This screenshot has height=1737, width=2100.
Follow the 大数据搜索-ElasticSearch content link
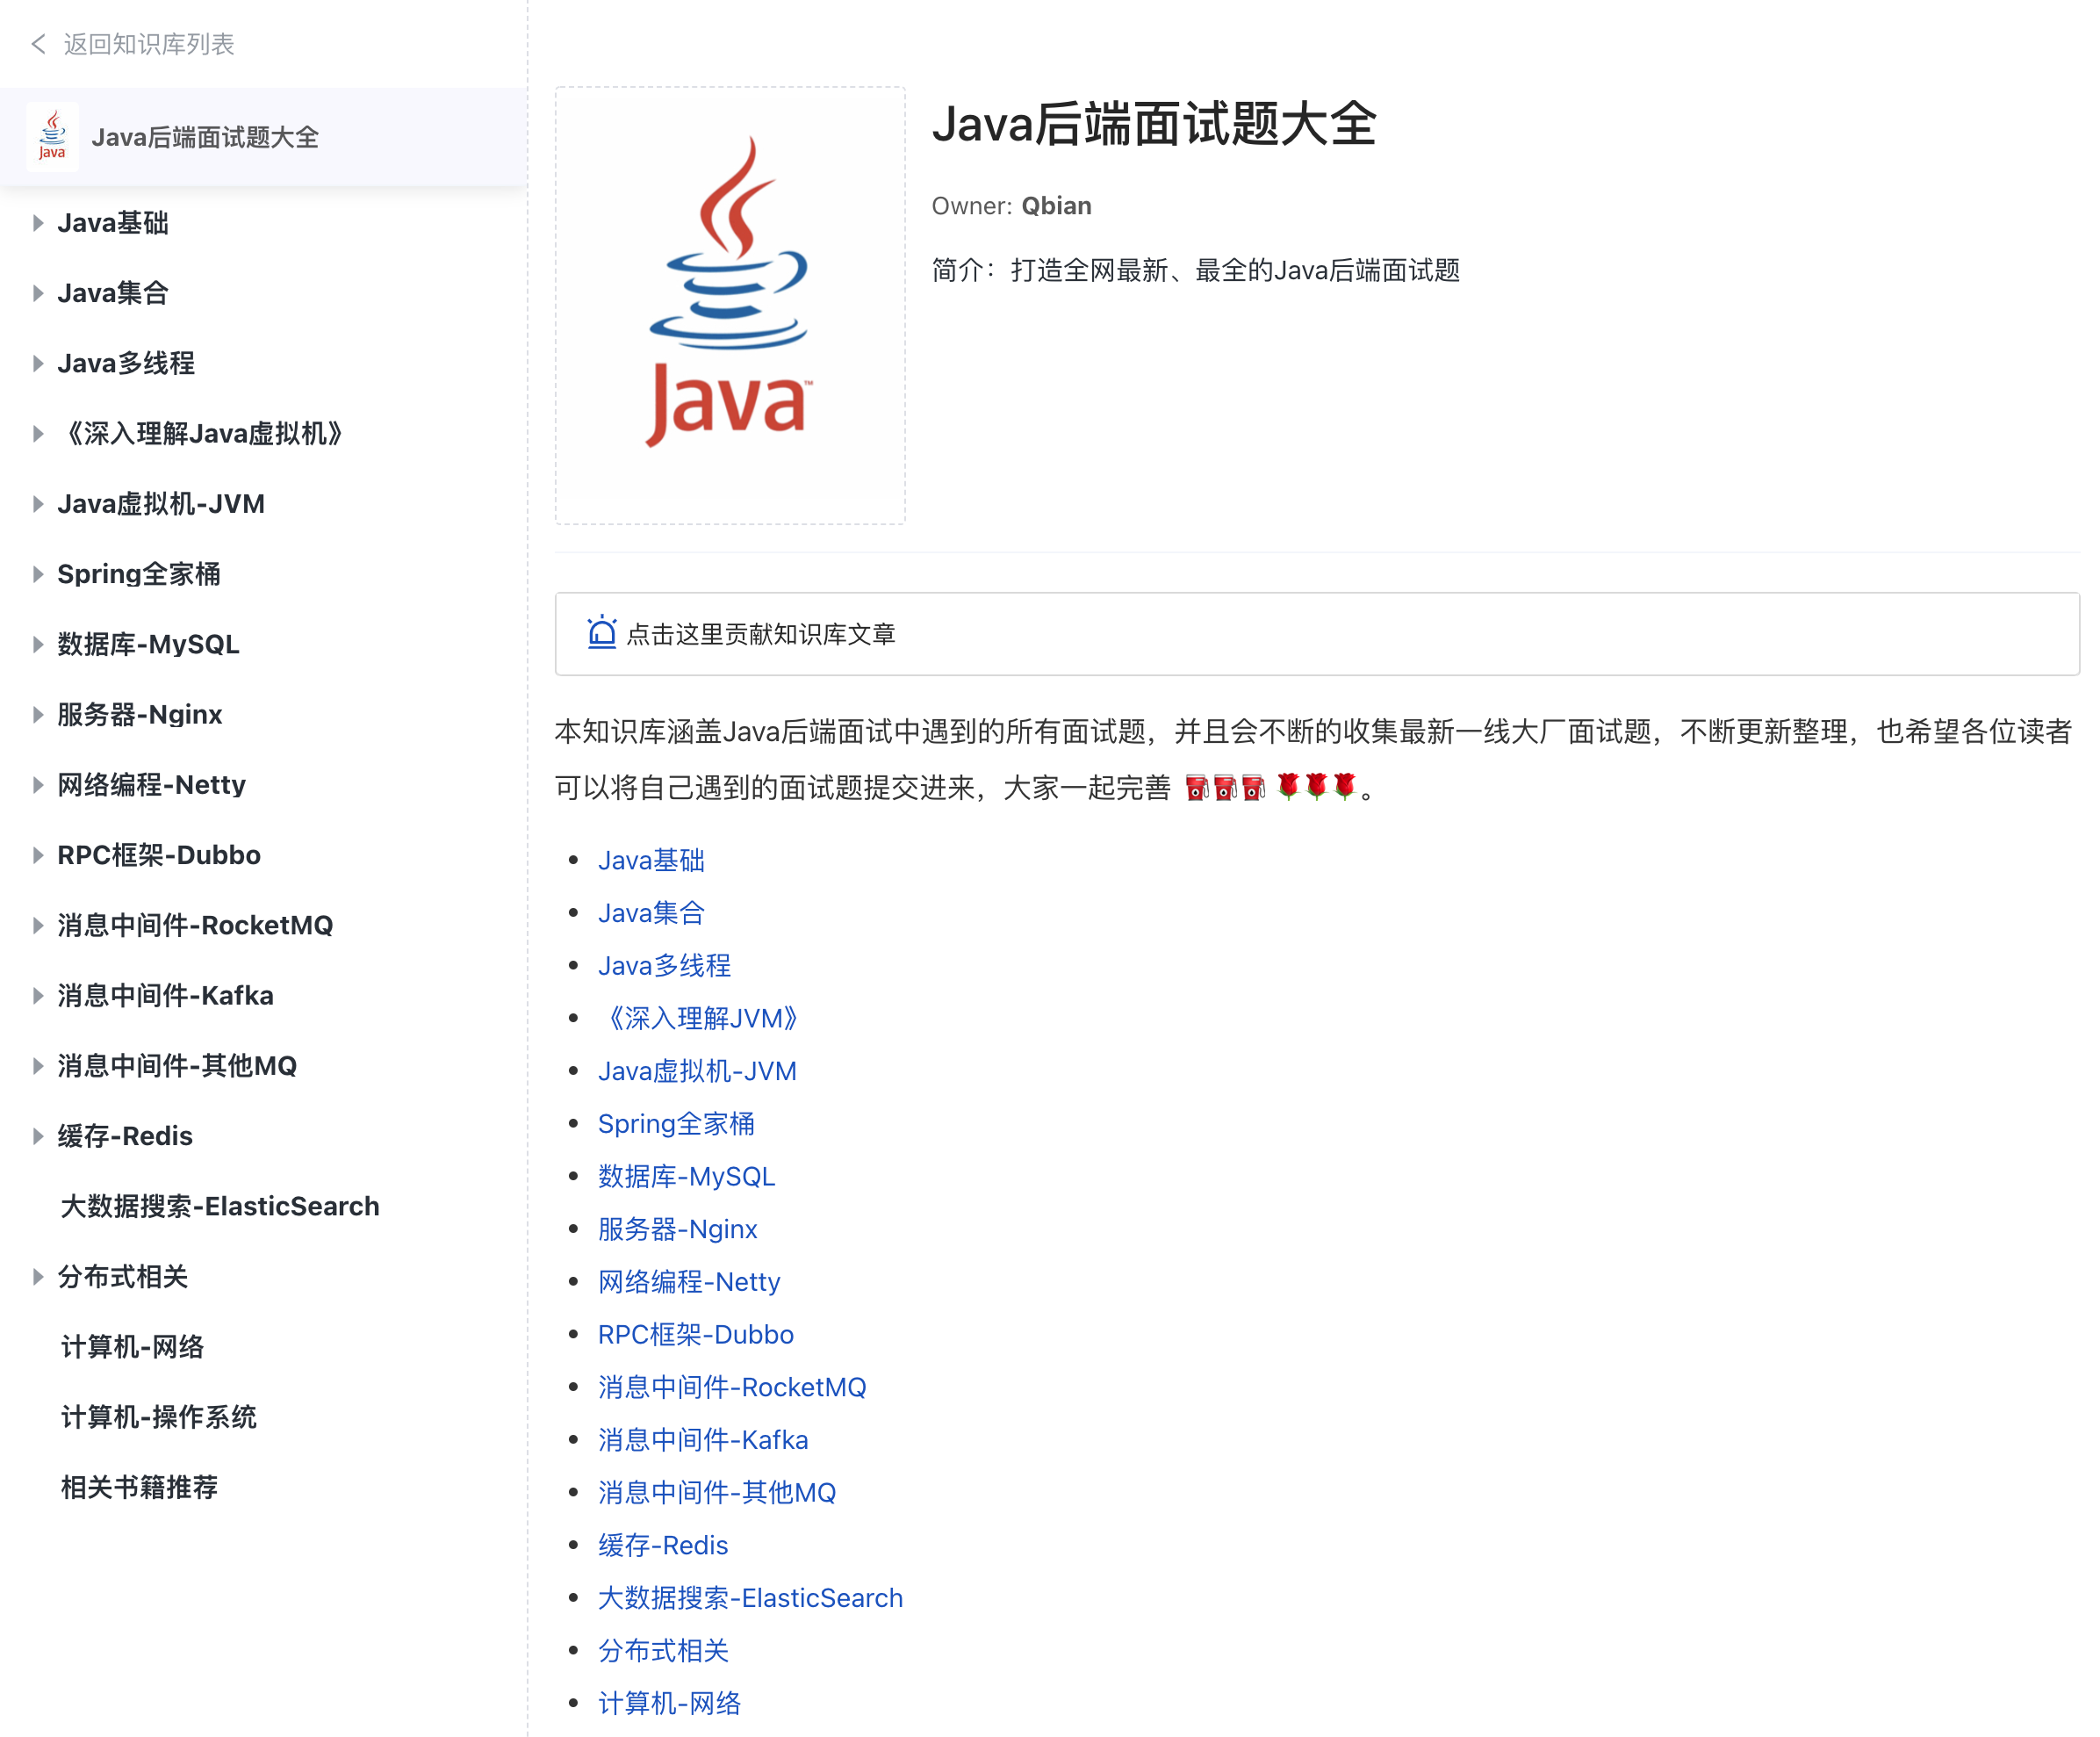[x=750, y=1597]
